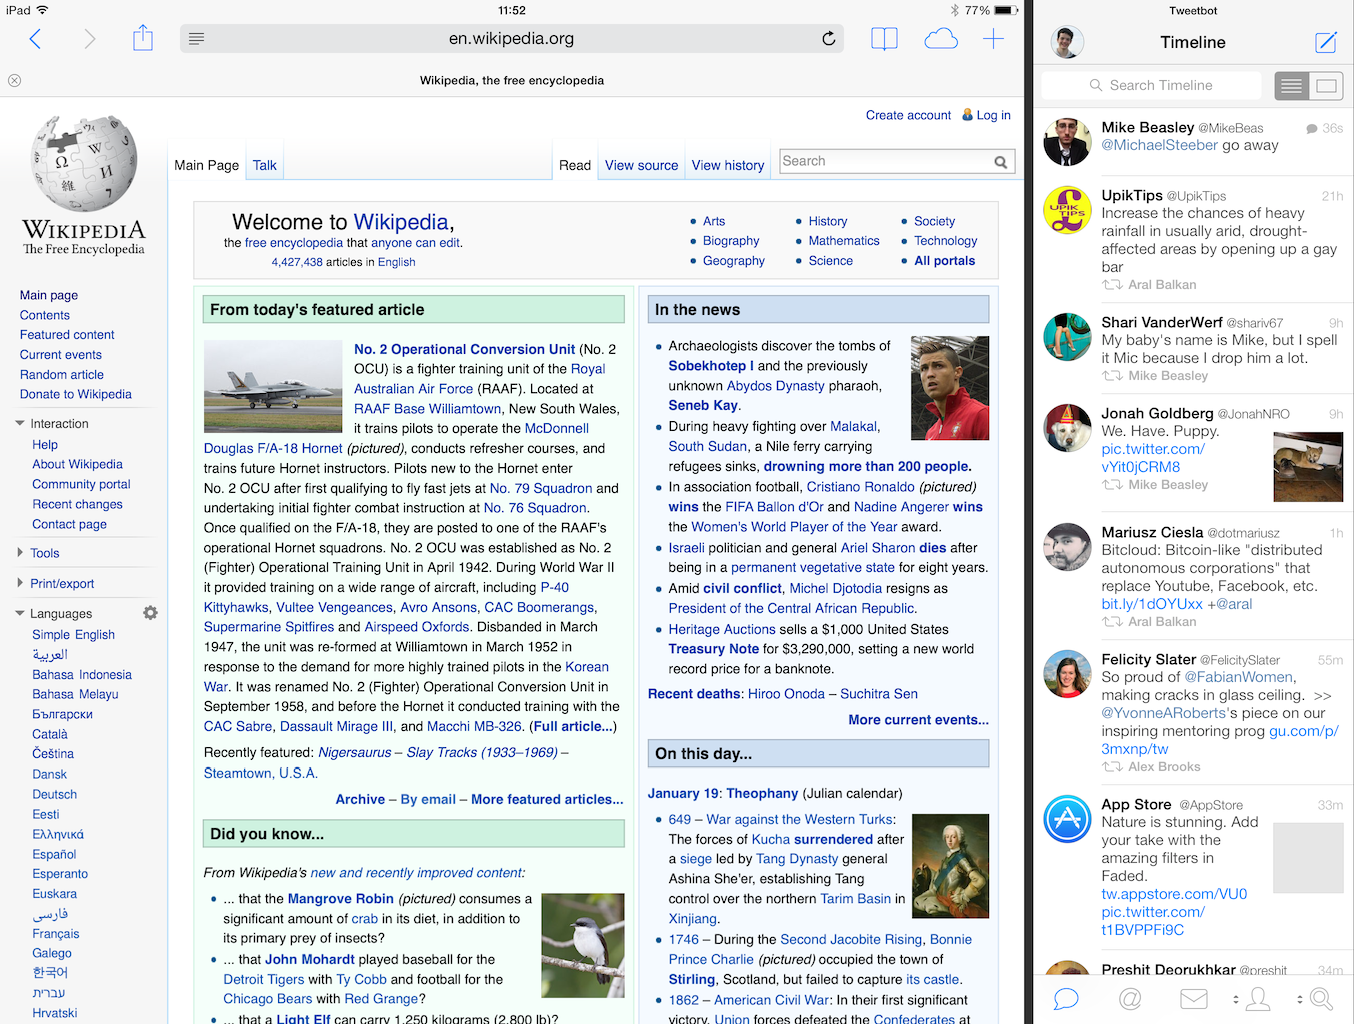Image resolution: width=1354 pixels, height=1024 pixels.
Task: Tap the Tweetbot profile avatar
Action: 1067,42
